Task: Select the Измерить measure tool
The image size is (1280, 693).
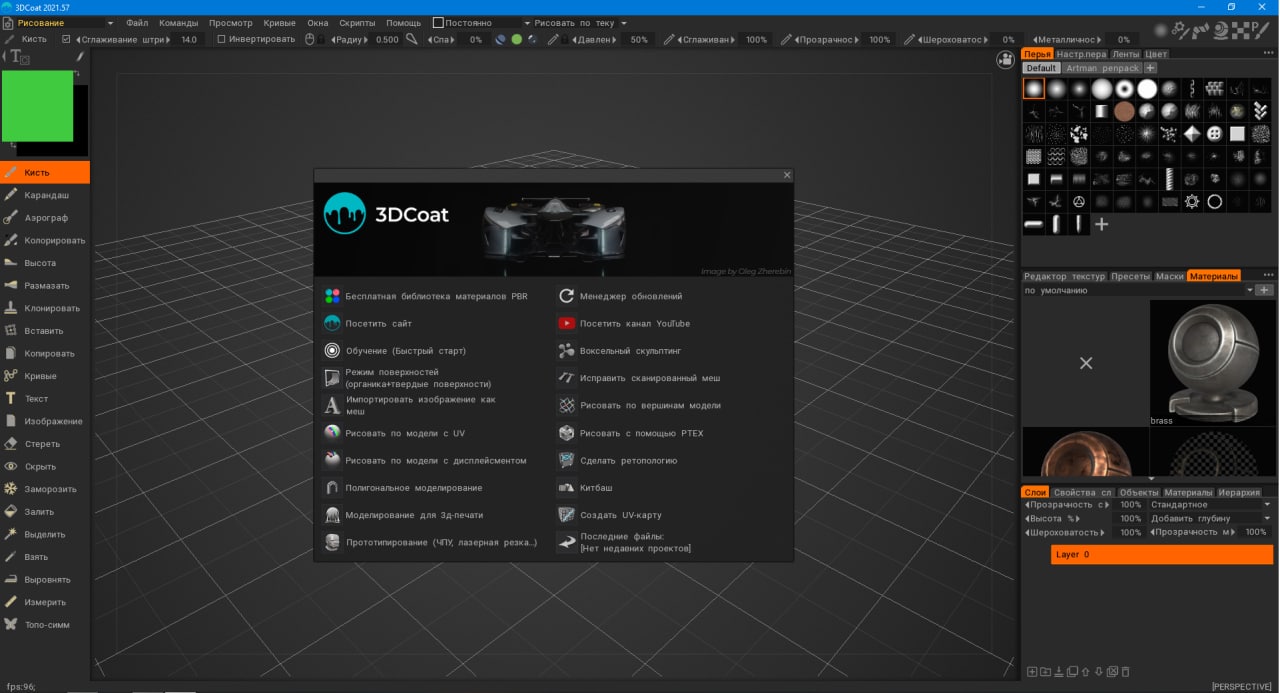Action: (45, 602)
